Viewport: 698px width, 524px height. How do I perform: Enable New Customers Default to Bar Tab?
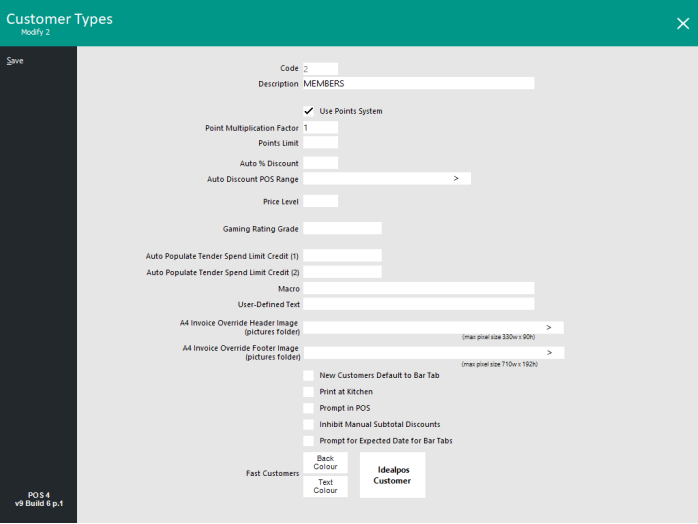pyautogui.click(x=308, y=375)
